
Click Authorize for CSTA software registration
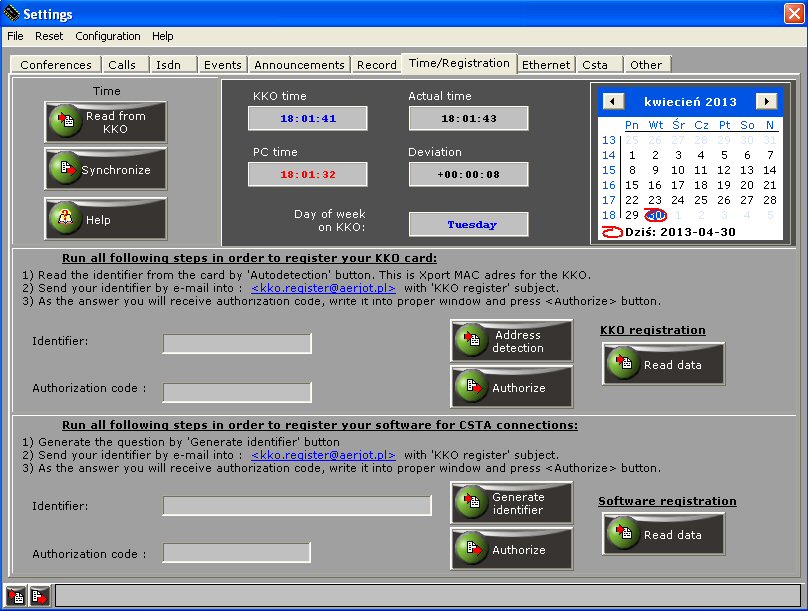(512, 549)
